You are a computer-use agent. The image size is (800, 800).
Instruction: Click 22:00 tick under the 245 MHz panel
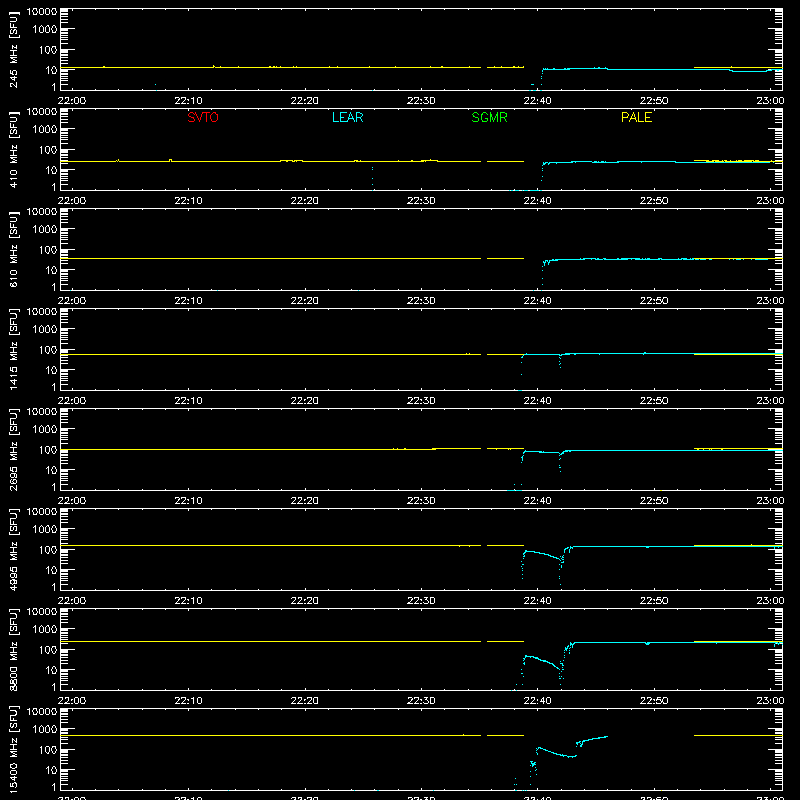[x=72, y=101]
